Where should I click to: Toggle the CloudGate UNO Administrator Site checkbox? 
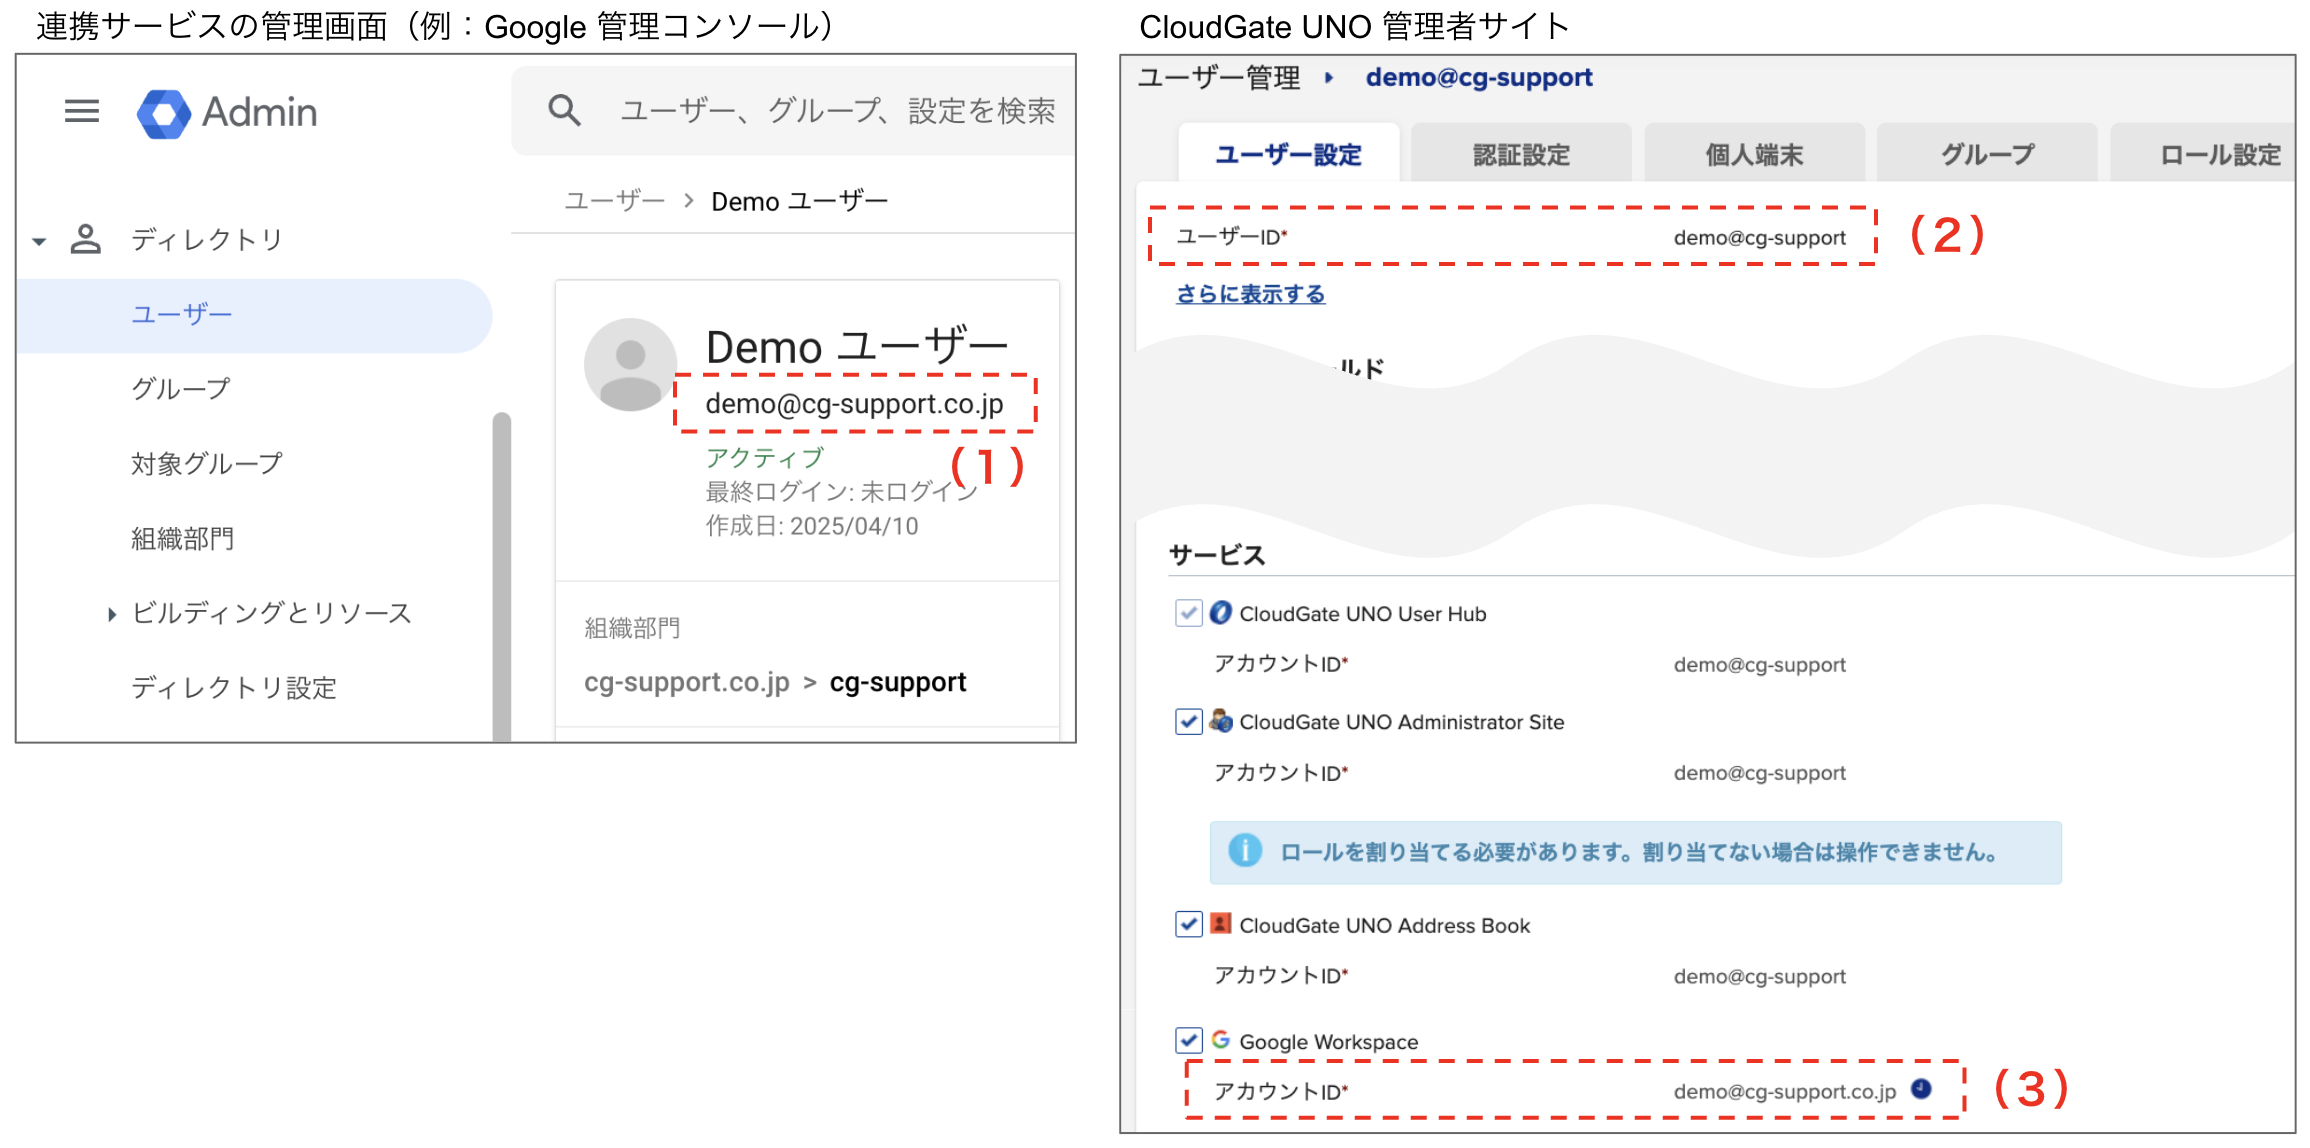click(x=1188, y=721)
